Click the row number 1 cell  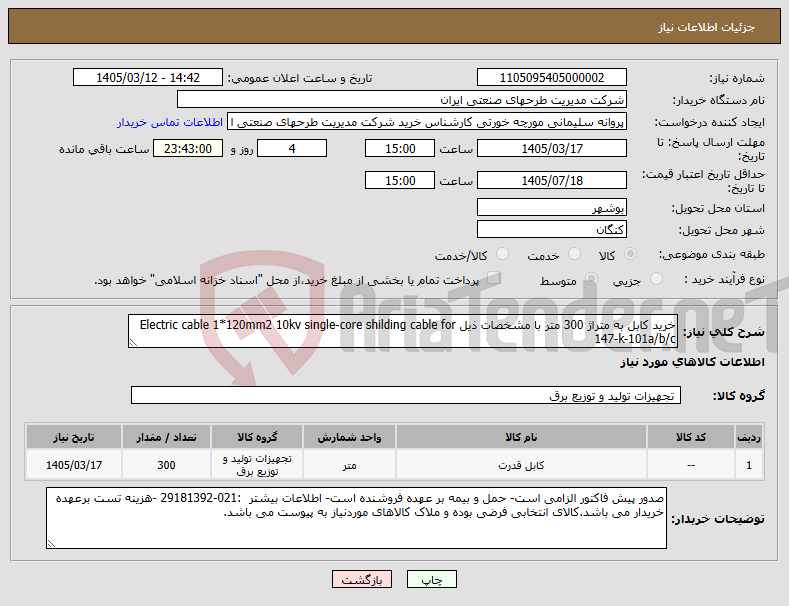pyautogui.click(x=749, y=465)
